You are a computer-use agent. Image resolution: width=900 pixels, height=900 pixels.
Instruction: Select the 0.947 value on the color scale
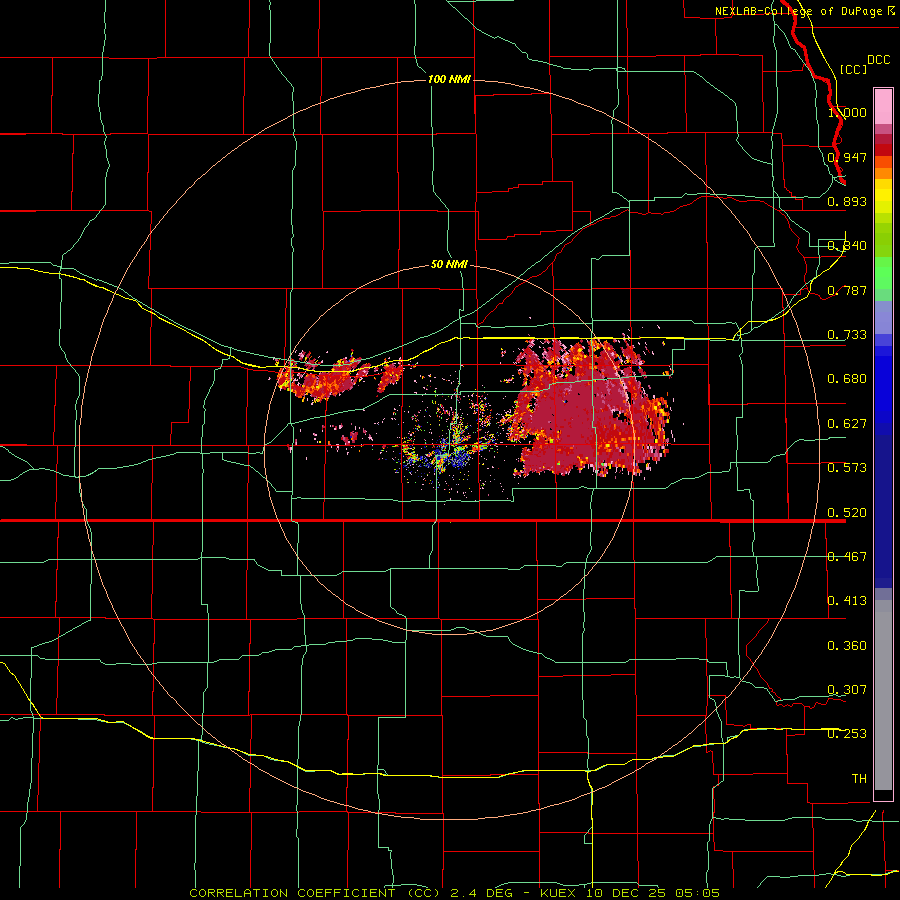[x=847, y=157]
